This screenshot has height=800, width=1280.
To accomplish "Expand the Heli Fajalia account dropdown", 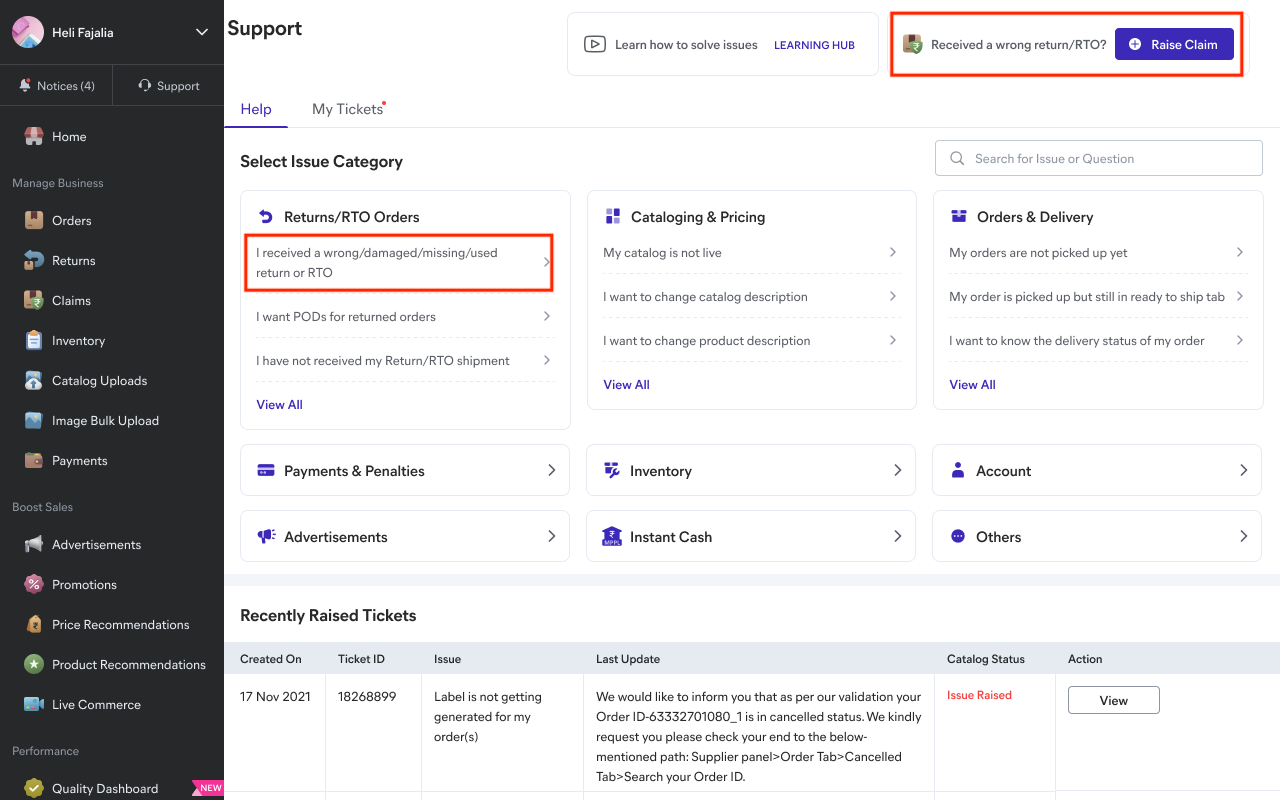I will 201,32.
